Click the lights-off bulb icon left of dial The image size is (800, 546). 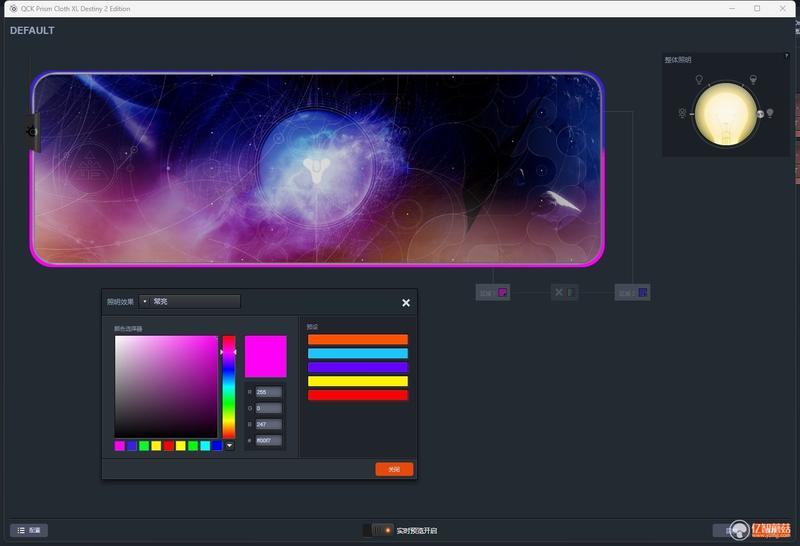(x=682, y=113)
